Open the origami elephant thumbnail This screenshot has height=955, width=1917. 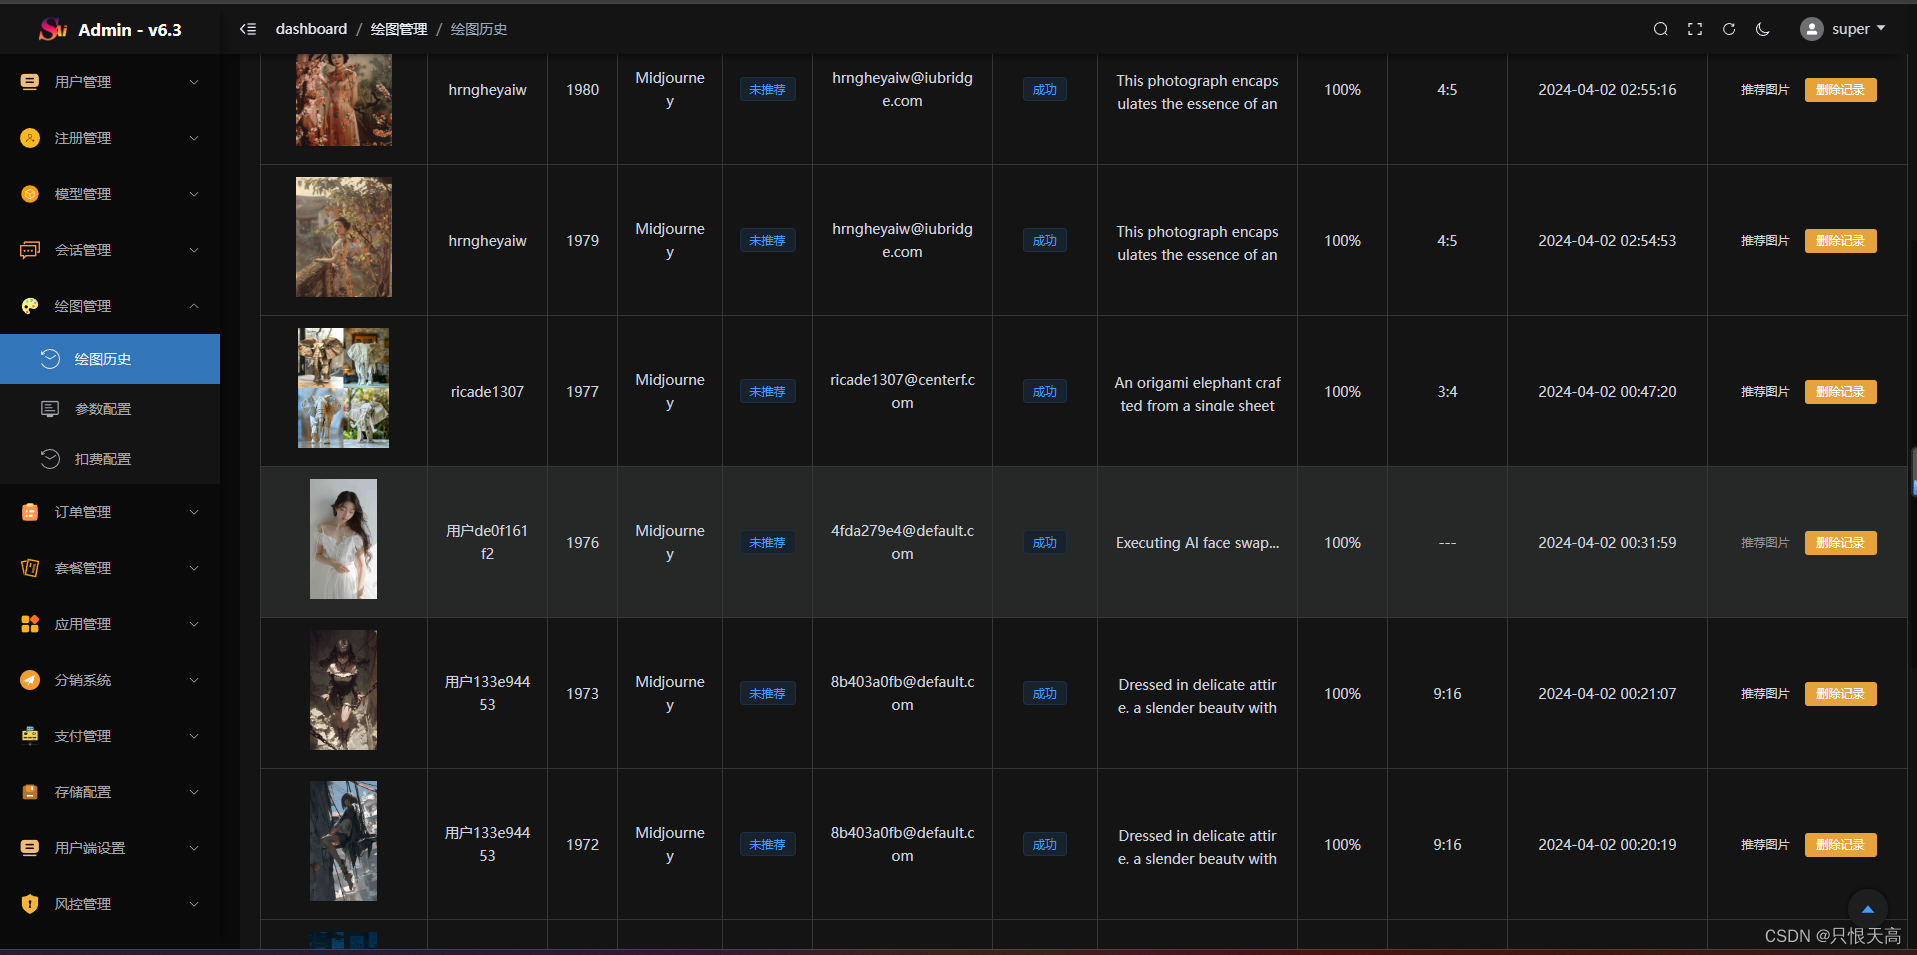[x=343, y=388]
